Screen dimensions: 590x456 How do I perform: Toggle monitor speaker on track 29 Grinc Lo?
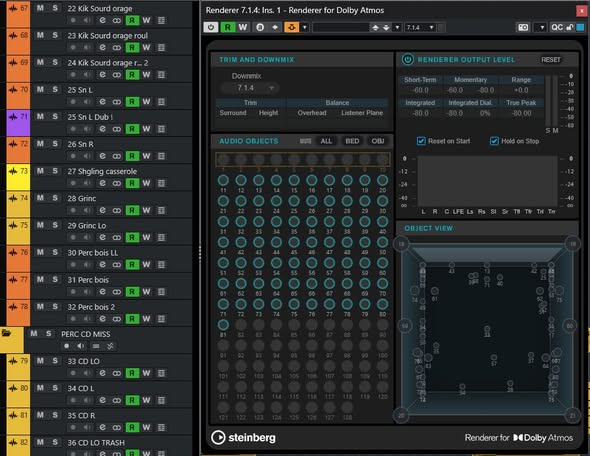(x=87, y=237)
